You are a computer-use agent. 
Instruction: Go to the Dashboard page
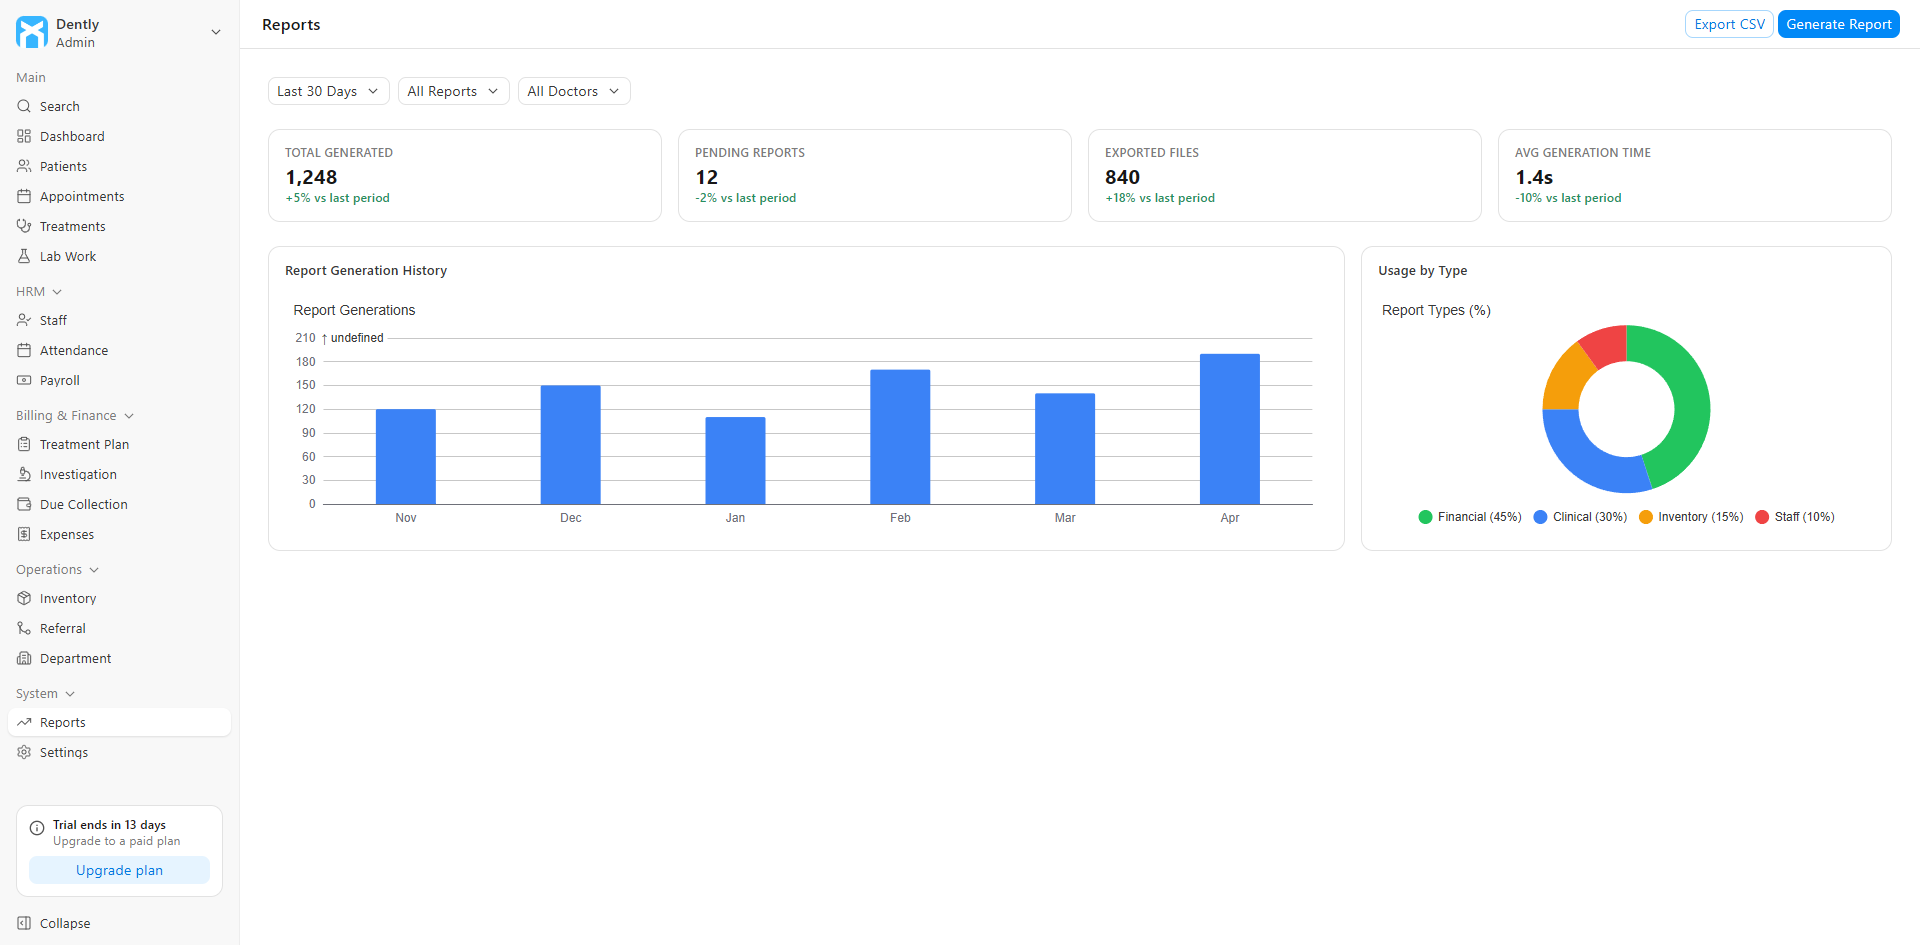pos(119,136)
